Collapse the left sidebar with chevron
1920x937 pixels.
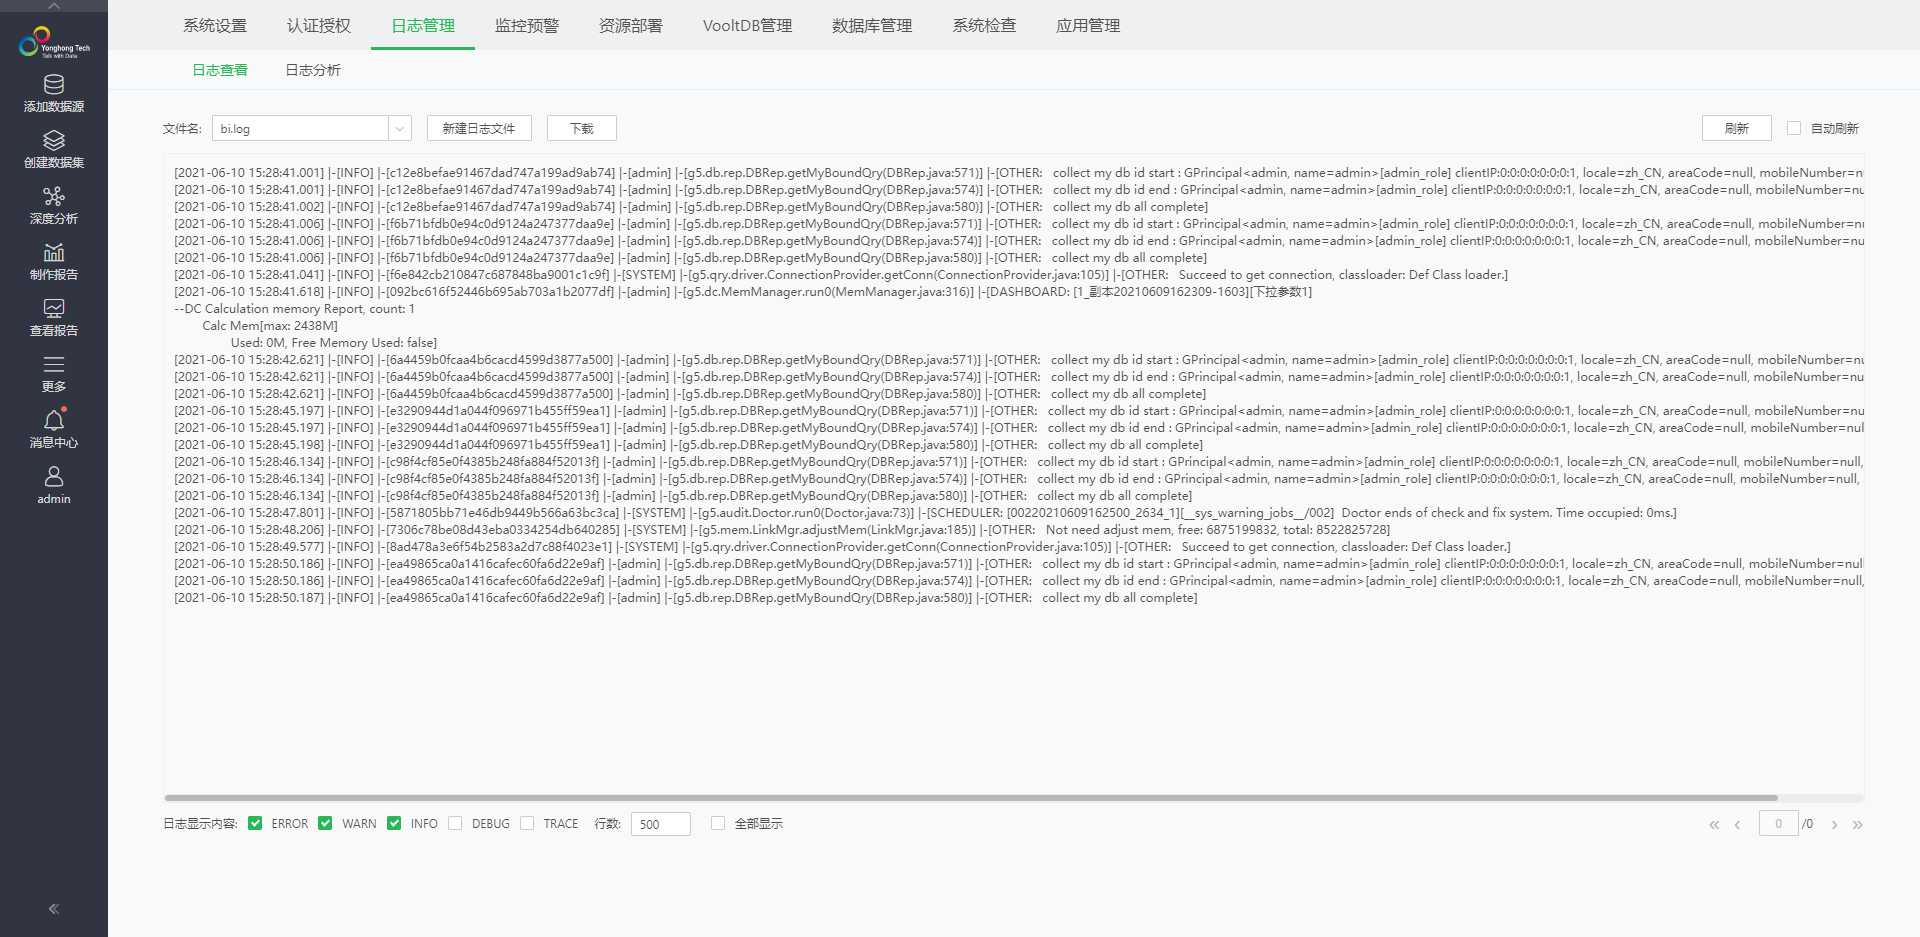tap(53, 908)
